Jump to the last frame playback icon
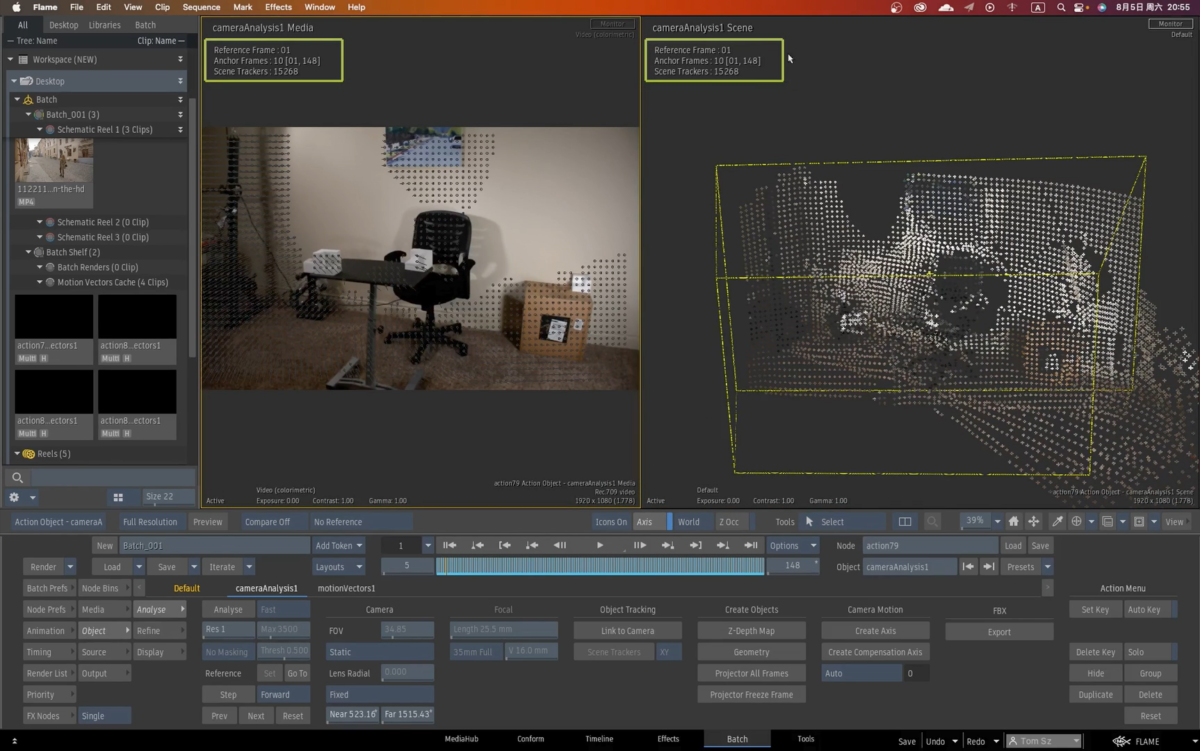1200x751 pixels. pos(751,545)
